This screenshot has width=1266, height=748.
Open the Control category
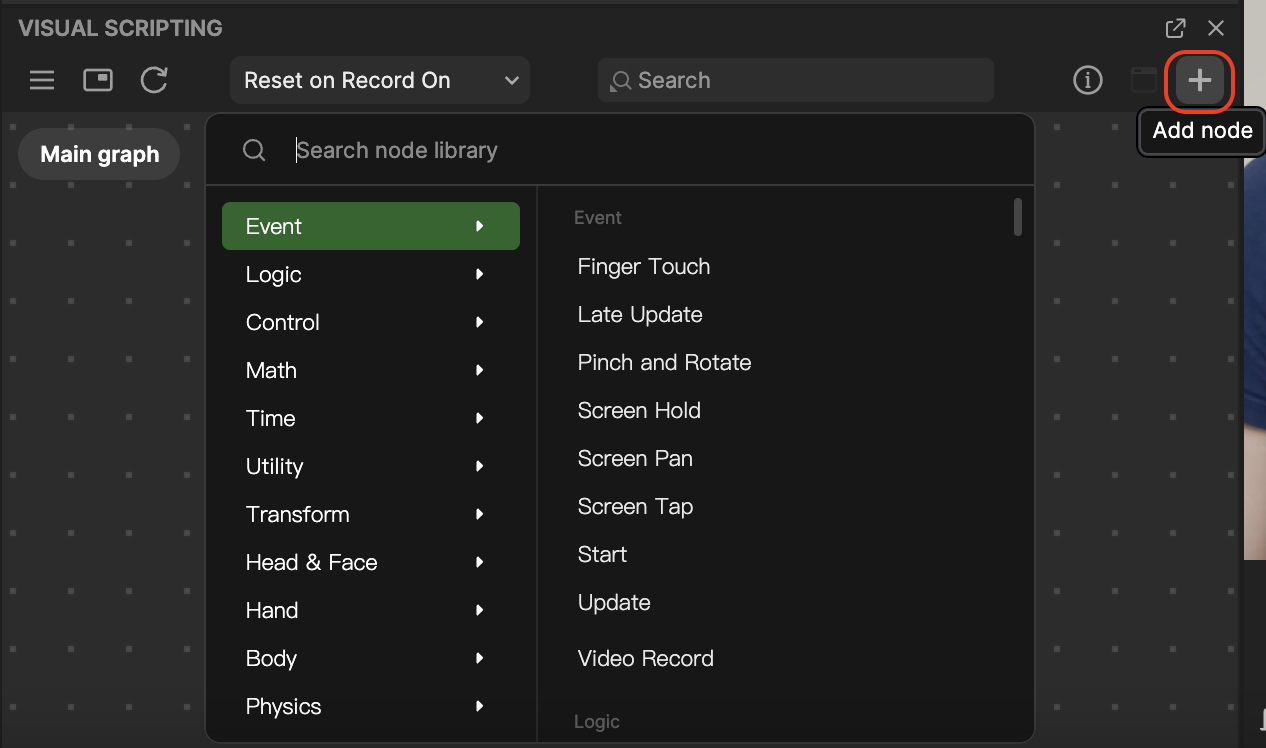click(371, 322)
